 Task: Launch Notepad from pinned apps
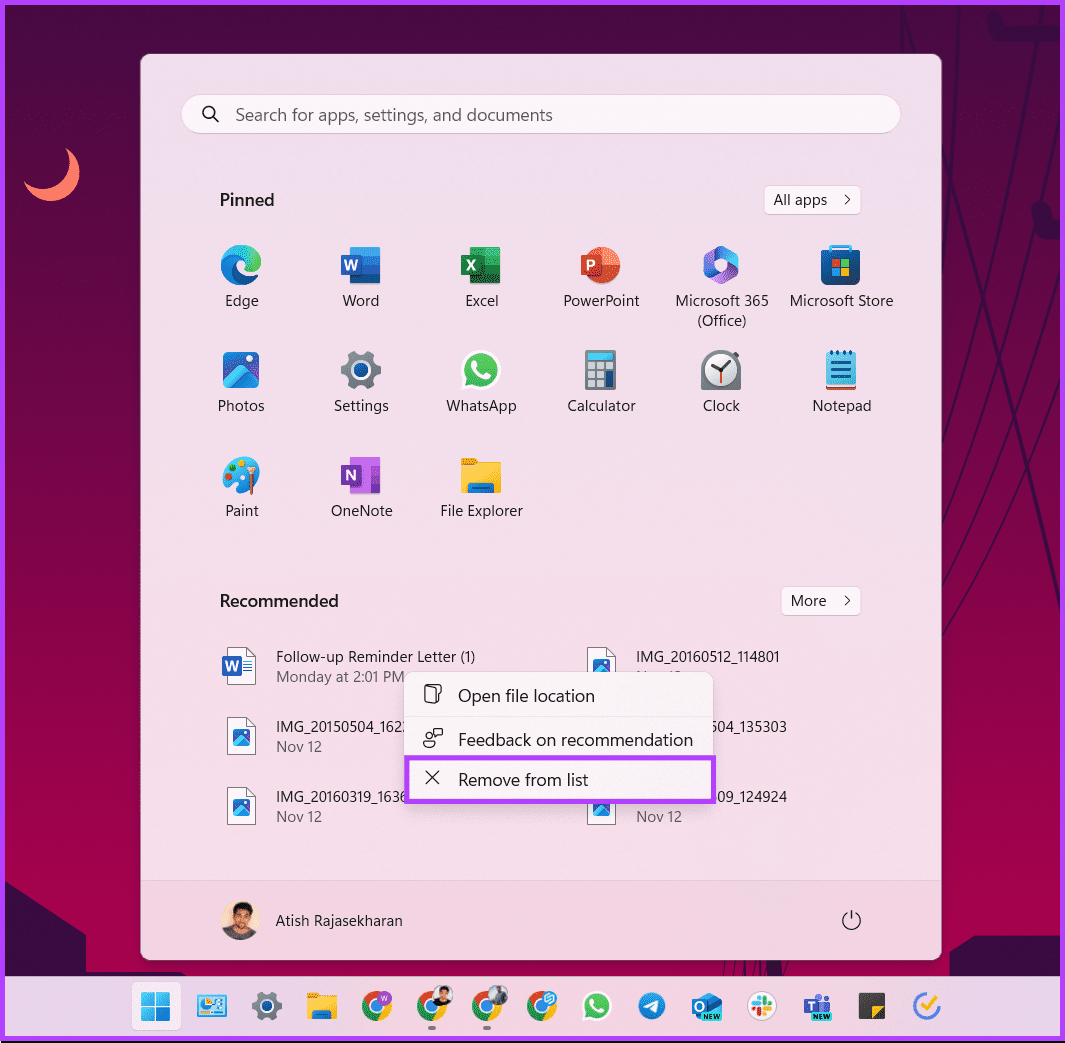tap(841, 382)
